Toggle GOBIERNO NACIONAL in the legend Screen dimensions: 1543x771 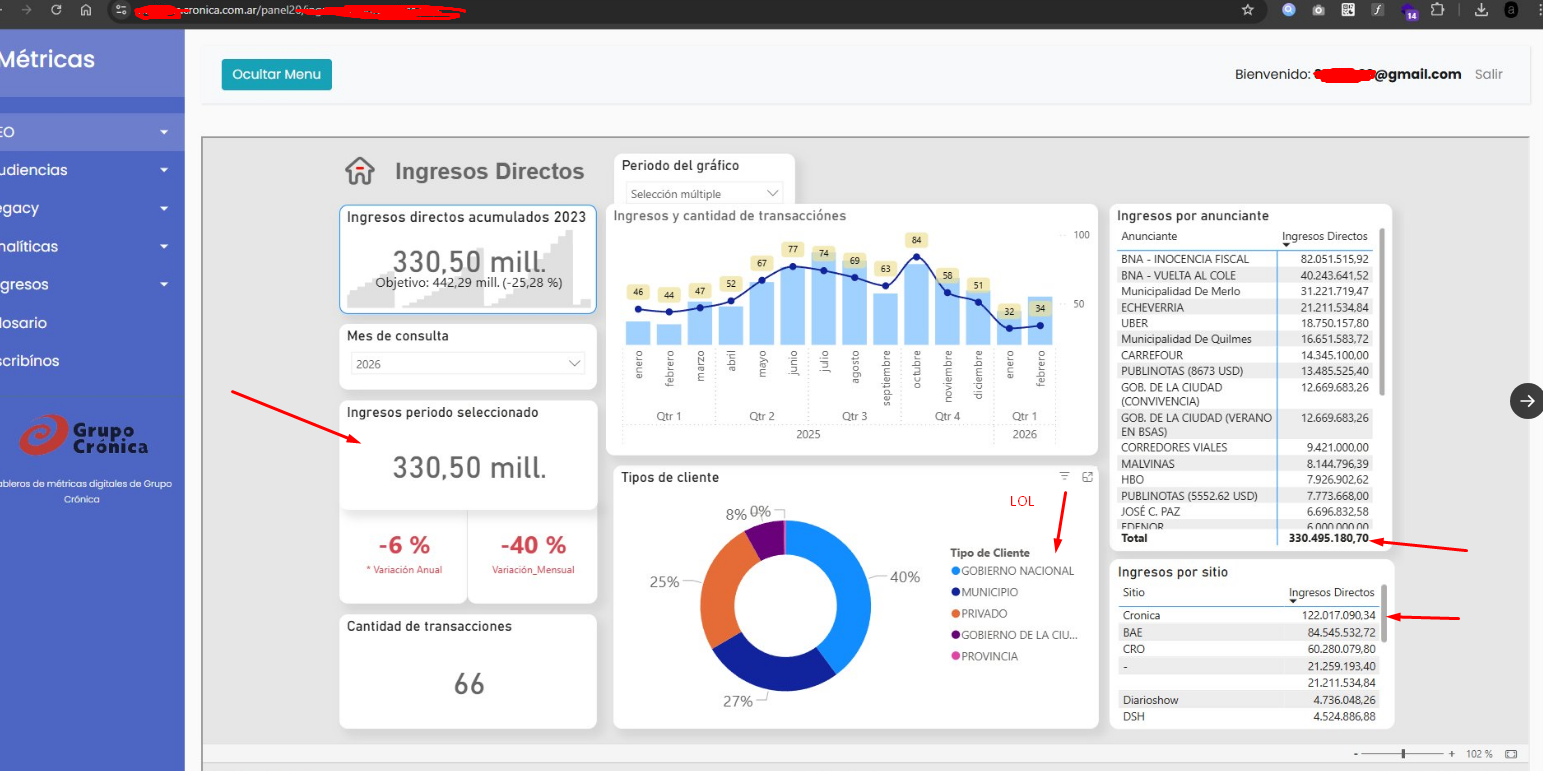(1012, 571)
